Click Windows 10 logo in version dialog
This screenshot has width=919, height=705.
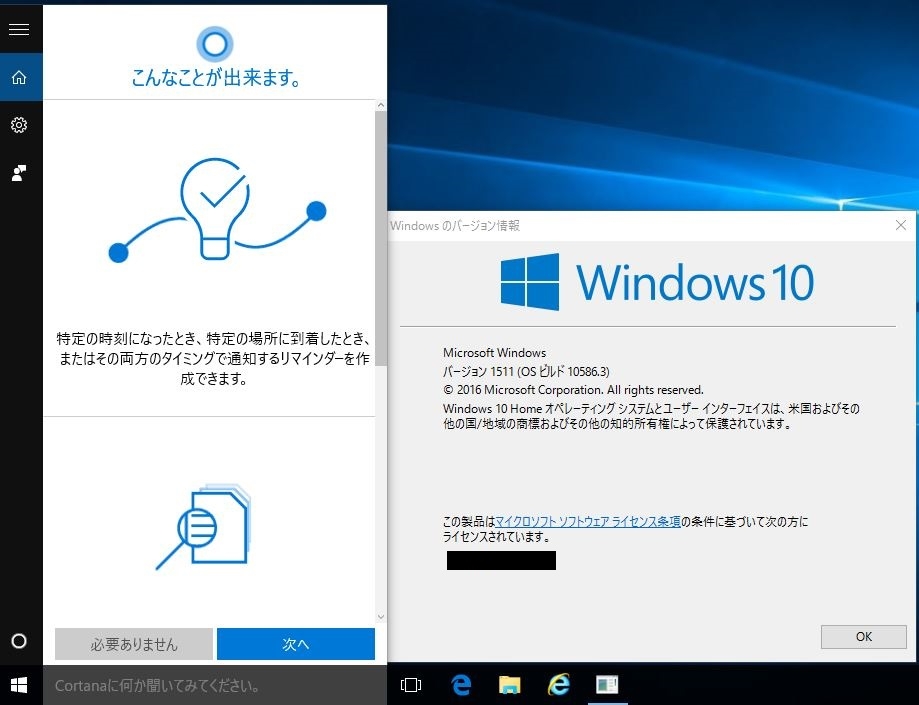pyautogui.click(x=657, y=282)
